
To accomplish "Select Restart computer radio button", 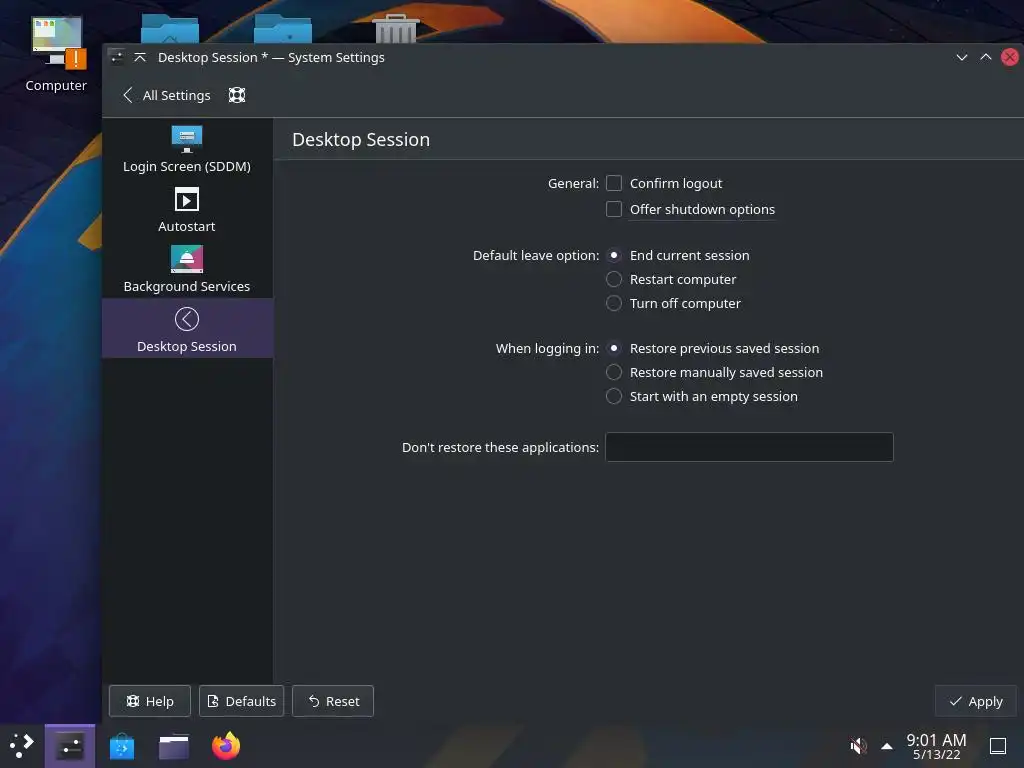I will point(614,280).
